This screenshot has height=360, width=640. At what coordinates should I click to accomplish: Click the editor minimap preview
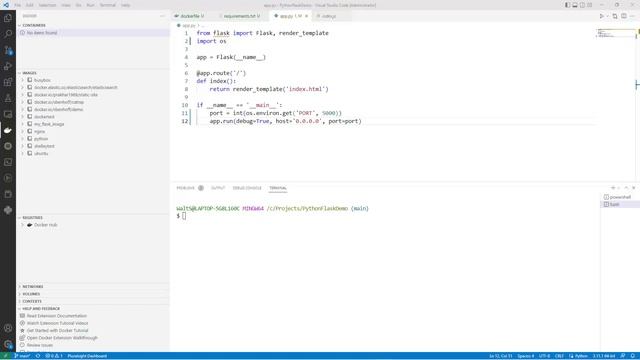point(616,33)
